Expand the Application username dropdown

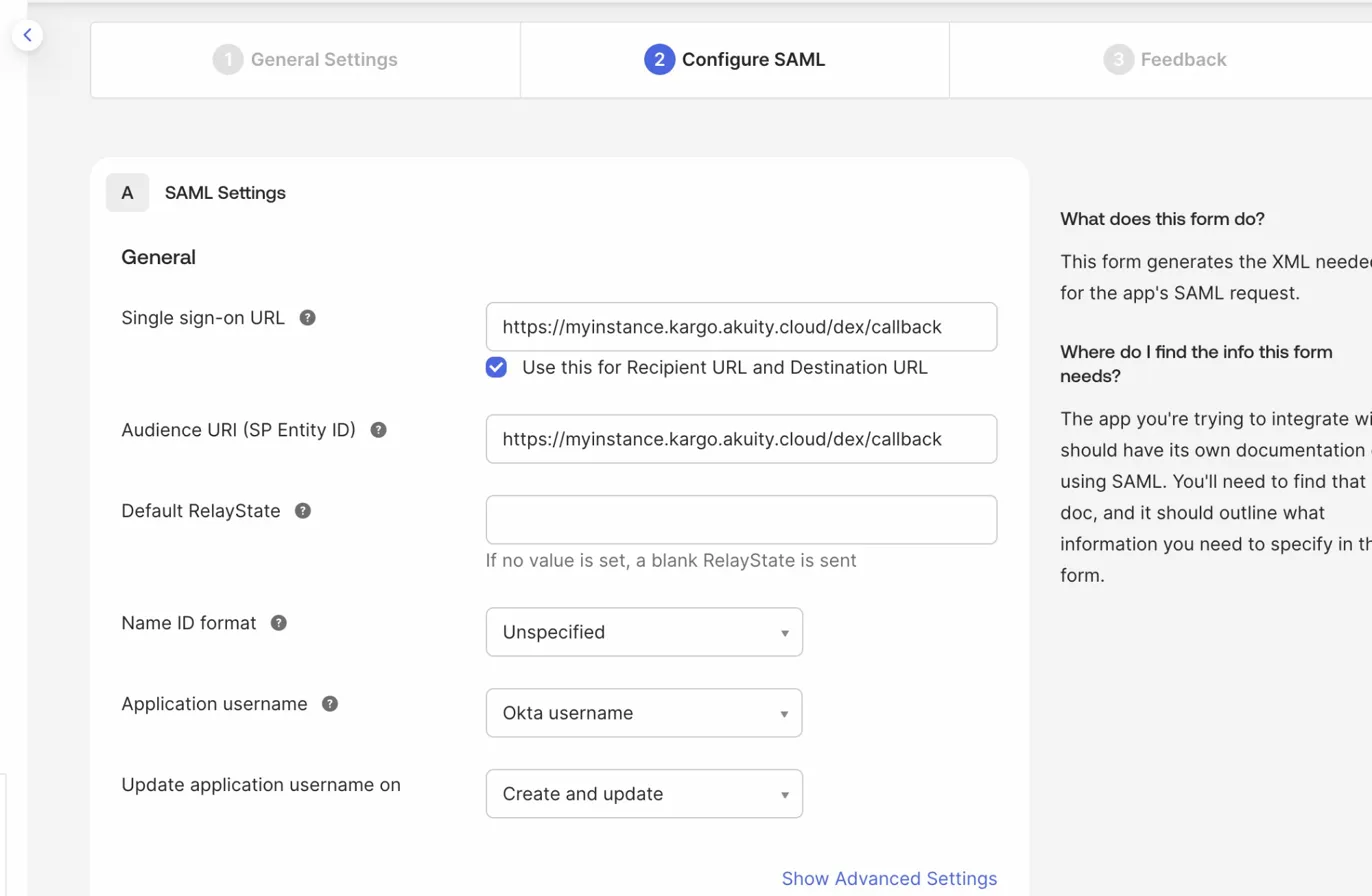[644, 713]
